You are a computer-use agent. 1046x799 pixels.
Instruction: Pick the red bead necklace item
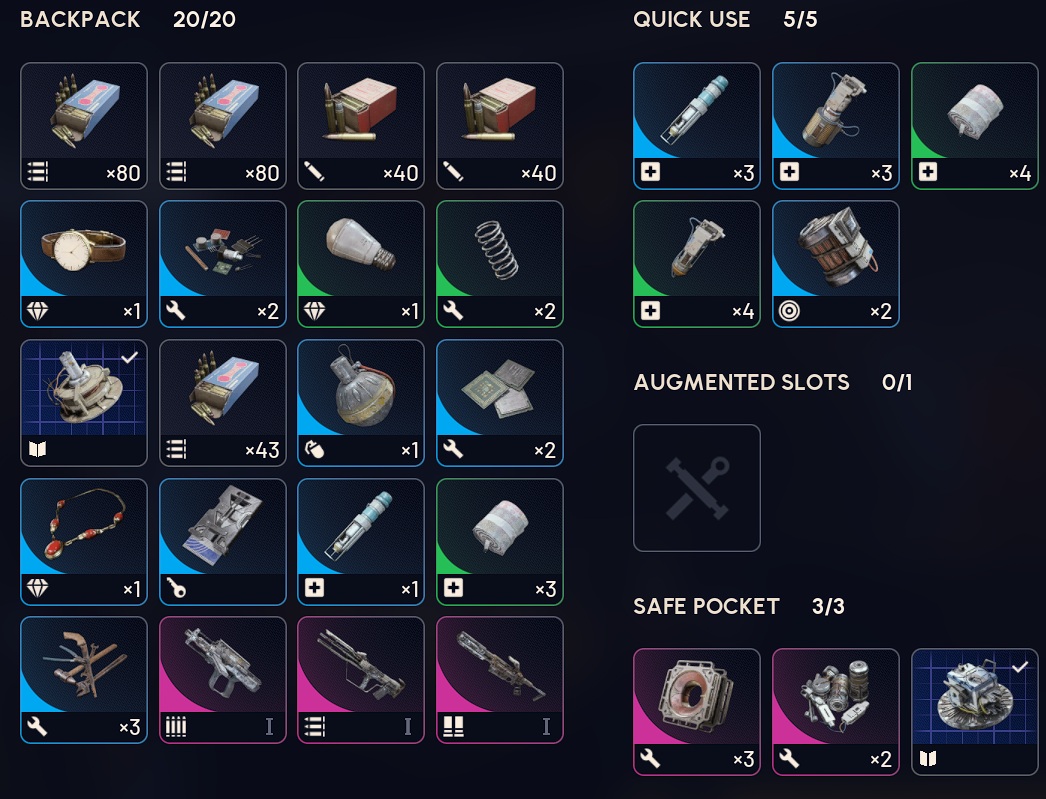(84, 542)
